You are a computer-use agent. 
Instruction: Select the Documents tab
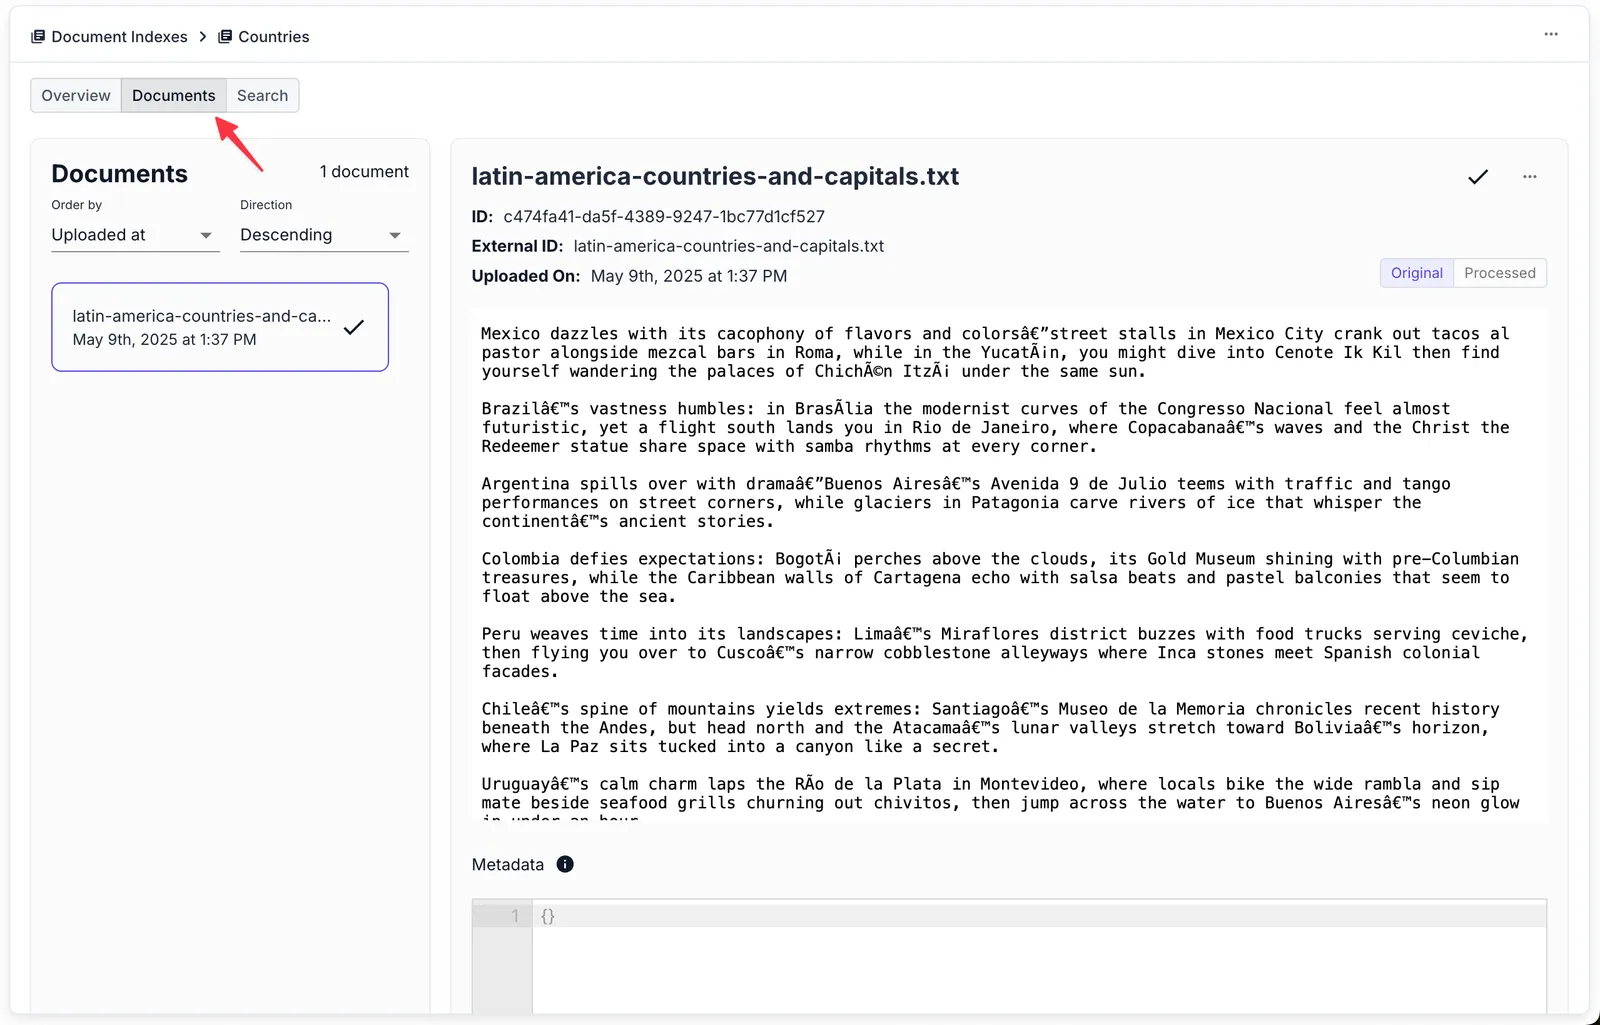tap(174, 95)
